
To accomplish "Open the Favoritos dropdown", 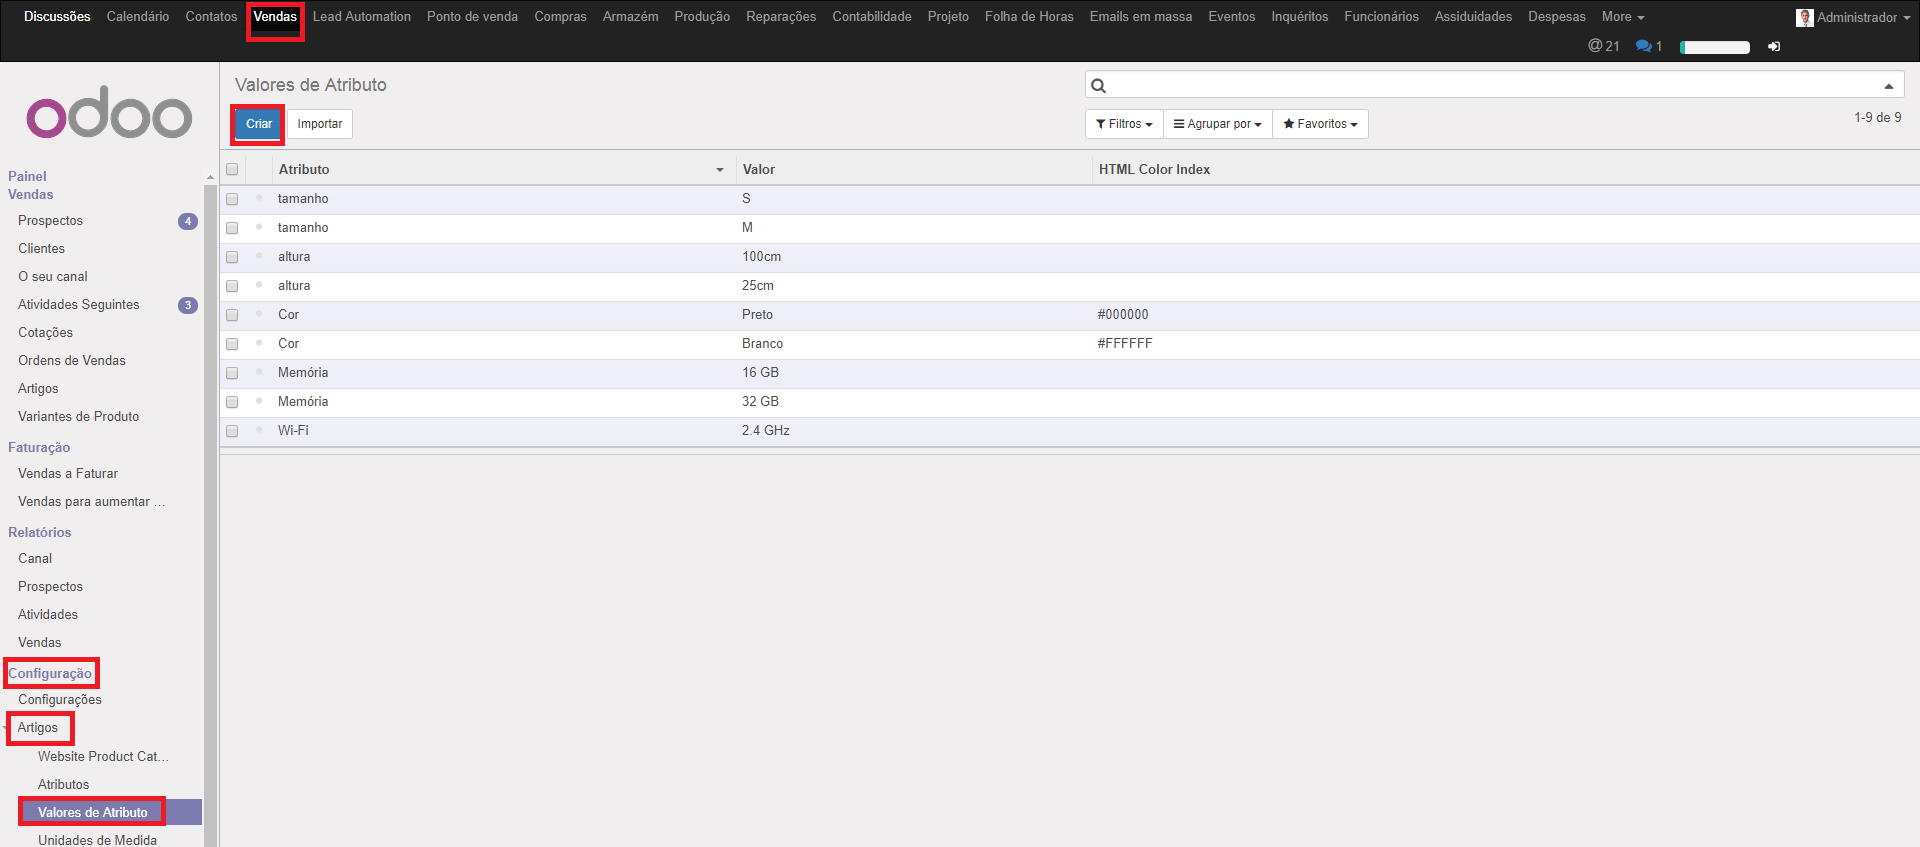I will [x=1320, y=124].
